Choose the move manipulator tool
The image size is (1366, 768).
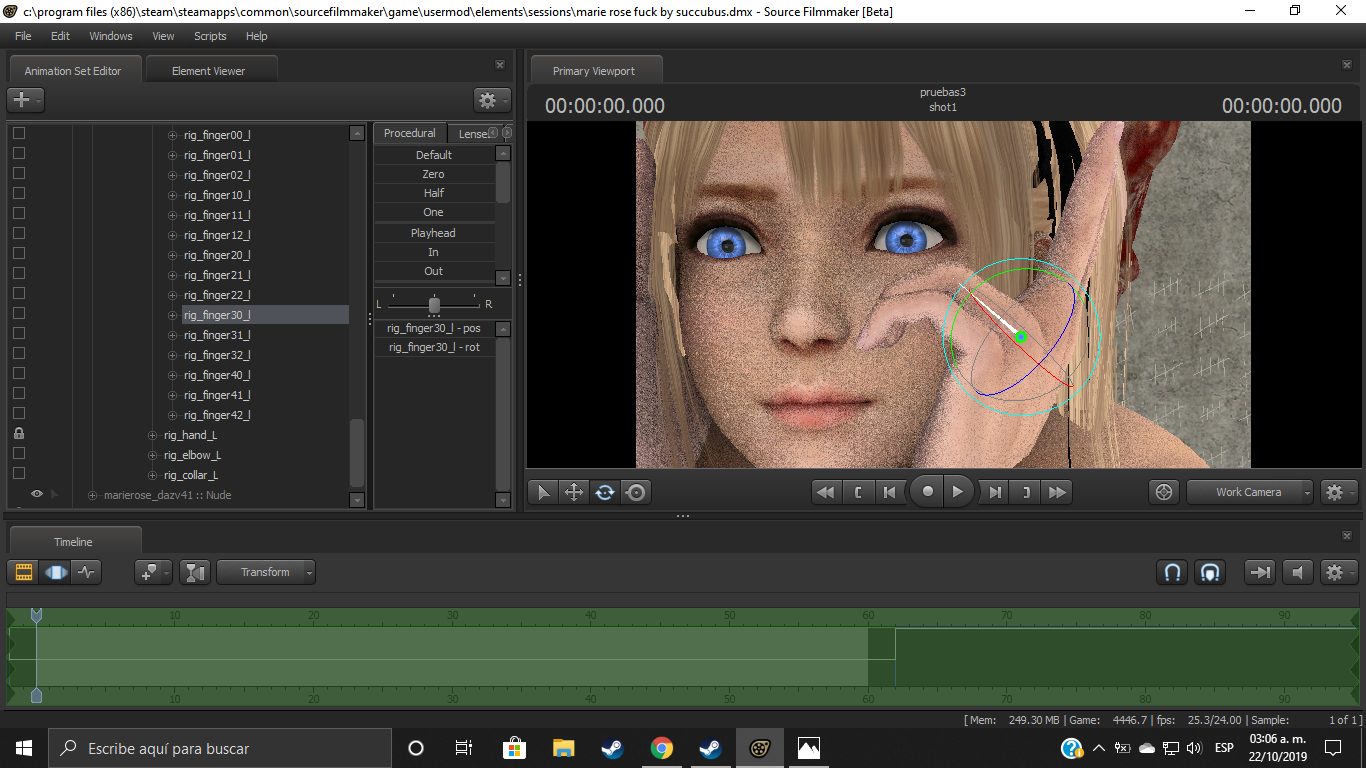pyautogui.click(x=574, y=492)
